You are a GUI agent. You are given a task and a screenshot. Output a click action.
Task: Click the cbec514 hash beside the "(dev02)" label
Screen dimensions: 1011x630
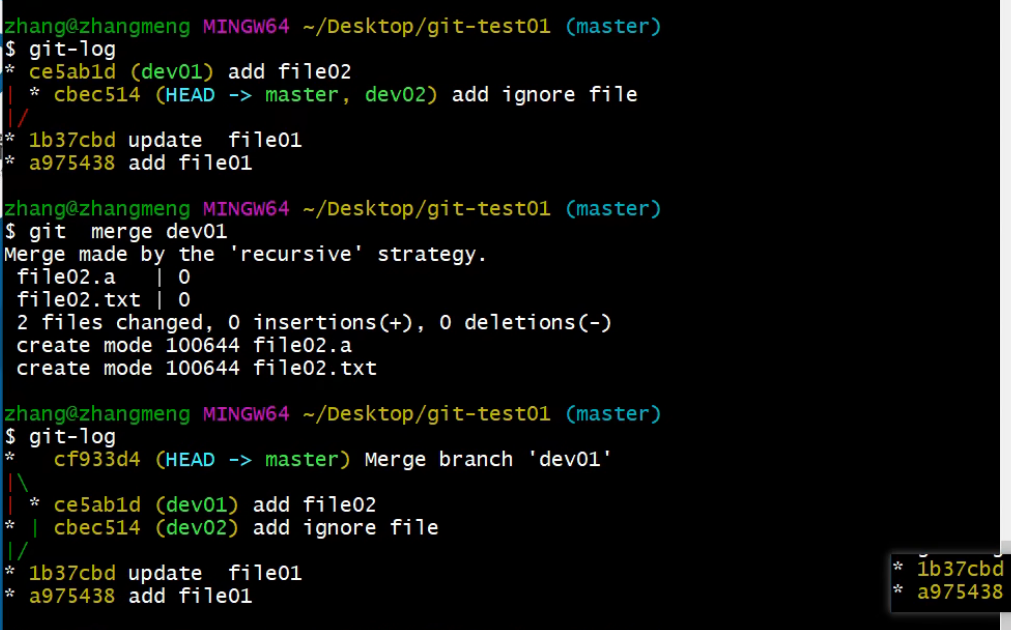click(97, 528)
